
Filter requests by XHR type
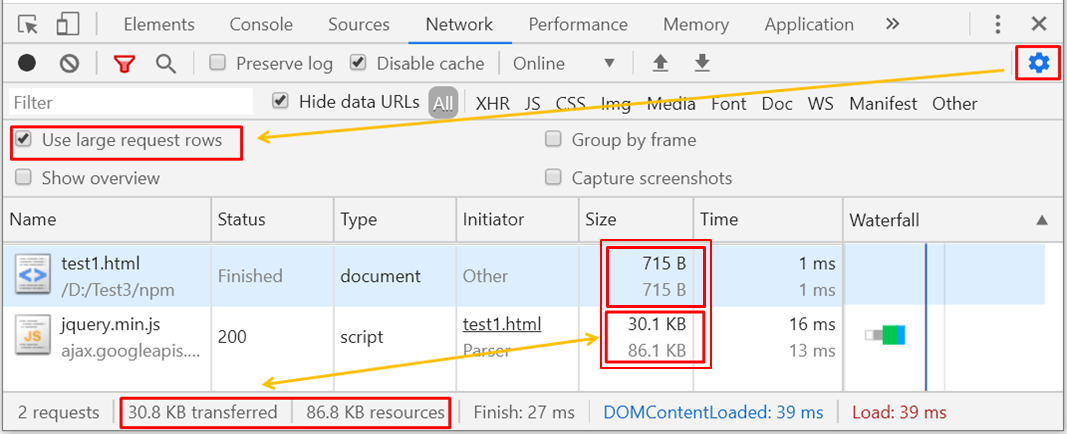point(492,103)
